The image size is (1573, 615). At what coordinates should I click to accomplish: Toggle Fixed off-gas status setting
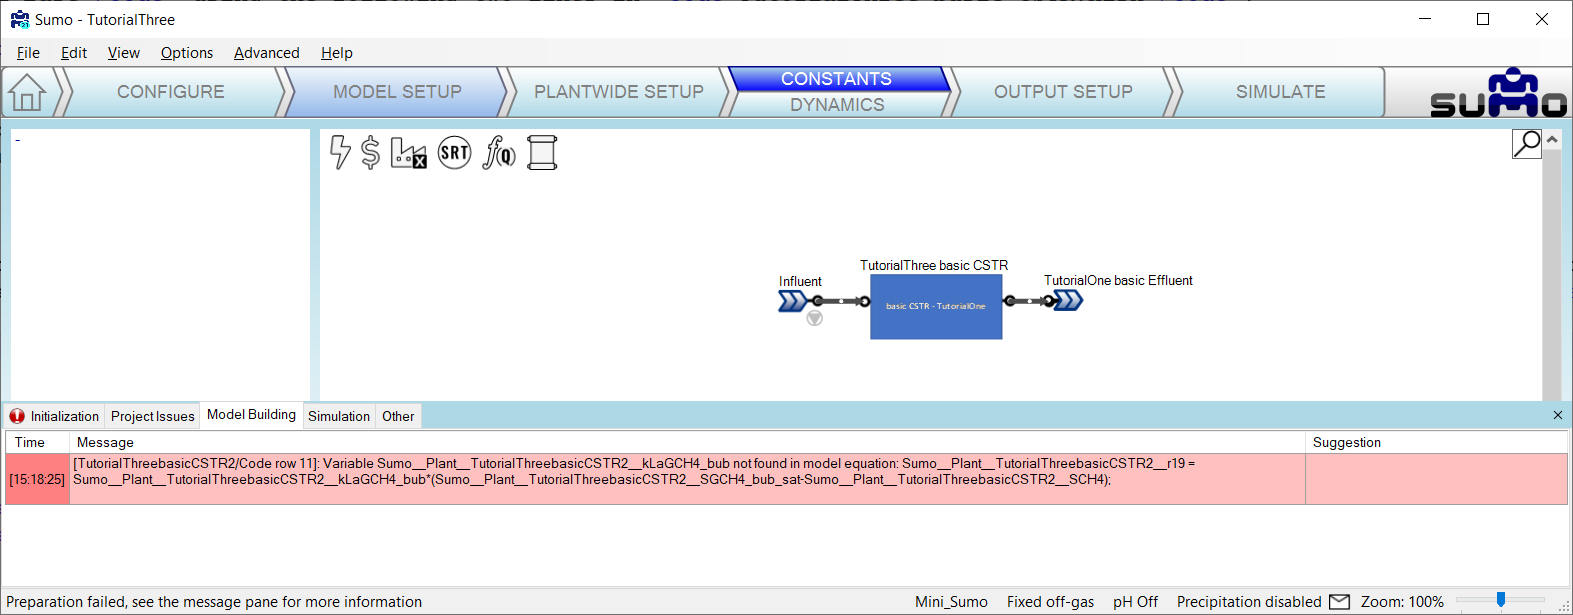[1050, 602]
